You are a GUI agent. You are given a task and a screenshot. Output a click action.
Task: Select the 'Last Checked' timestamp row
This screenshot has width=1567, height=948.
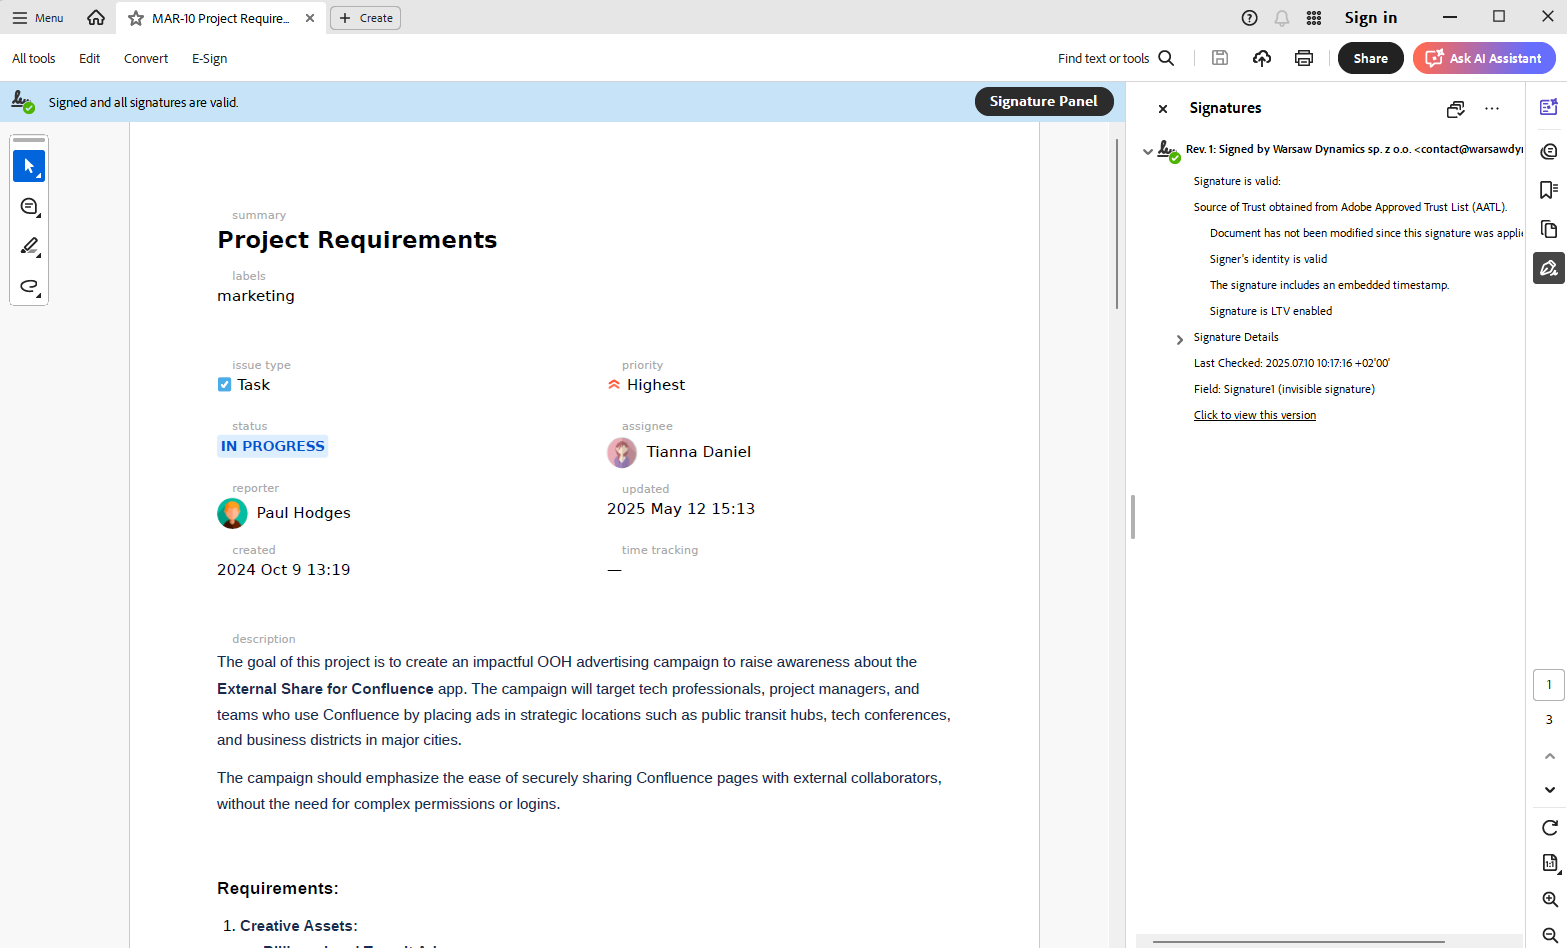pyautogui.click(x=1292, y=363)
